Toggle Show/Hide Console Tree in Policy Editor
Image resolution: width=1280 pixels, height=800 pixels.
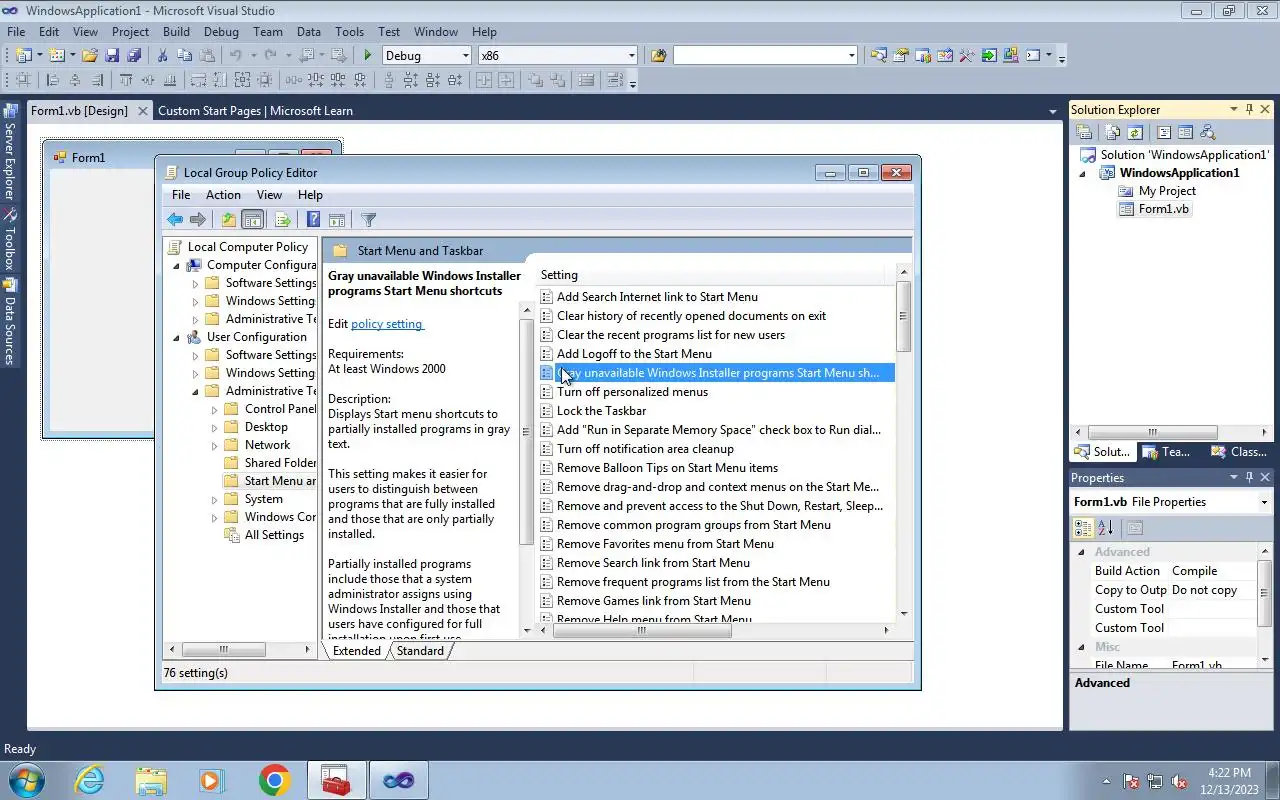[253, 220]
